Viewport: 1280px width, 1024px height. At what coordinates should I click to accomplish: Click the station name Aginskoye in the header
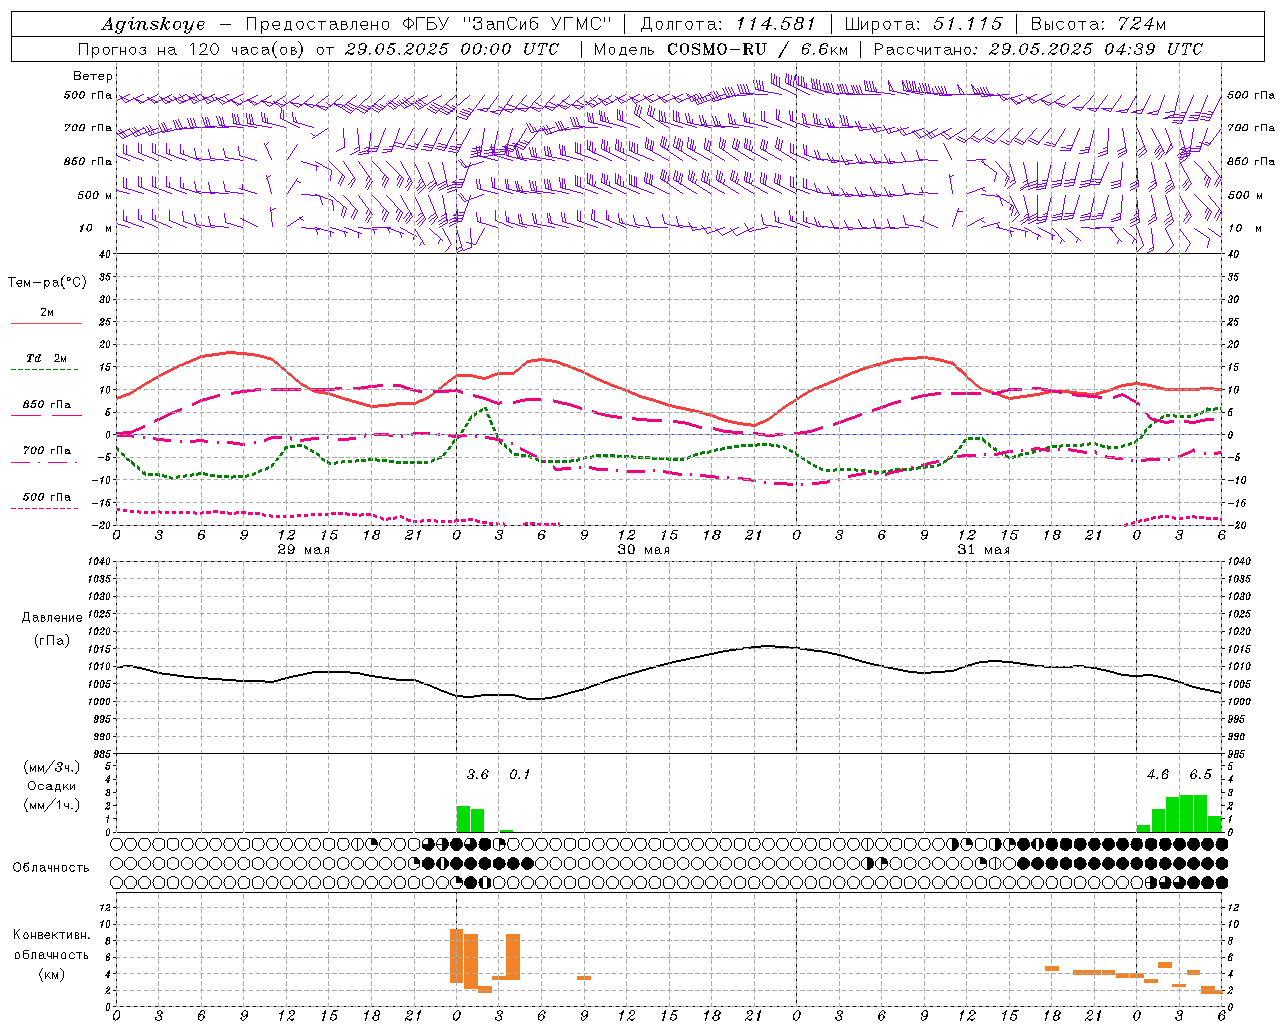(x=153, y=24)
